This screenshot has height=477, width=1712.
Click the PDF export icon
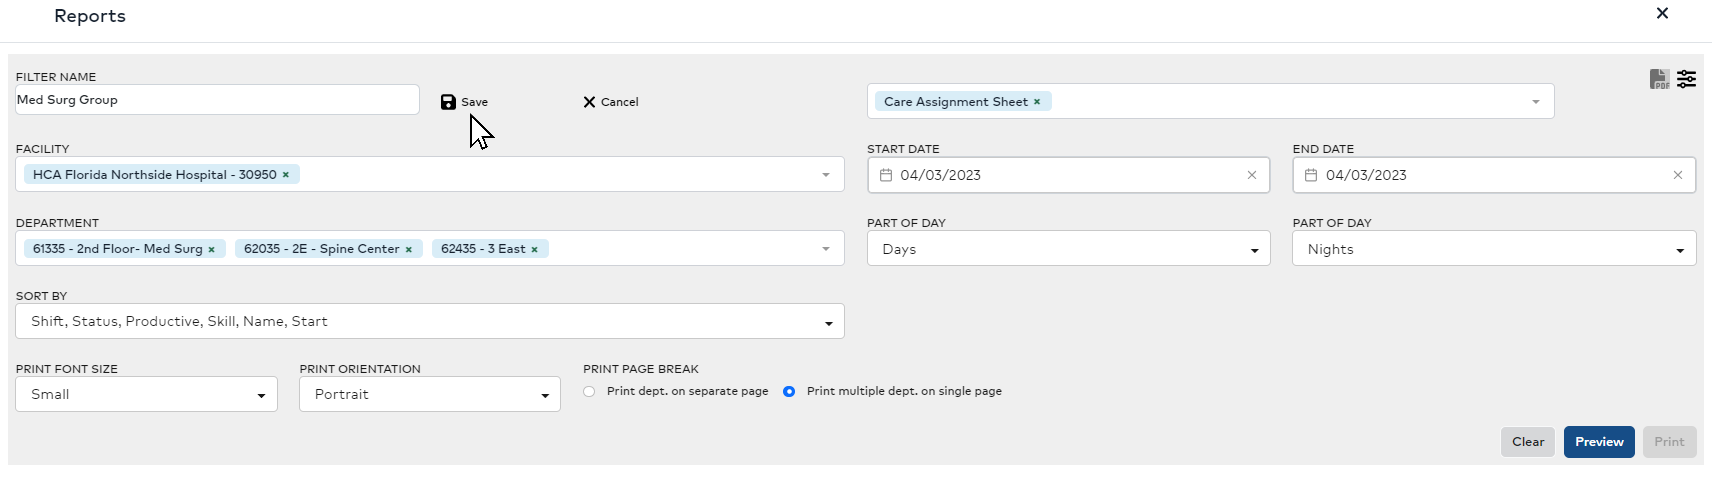[1659, 79]
